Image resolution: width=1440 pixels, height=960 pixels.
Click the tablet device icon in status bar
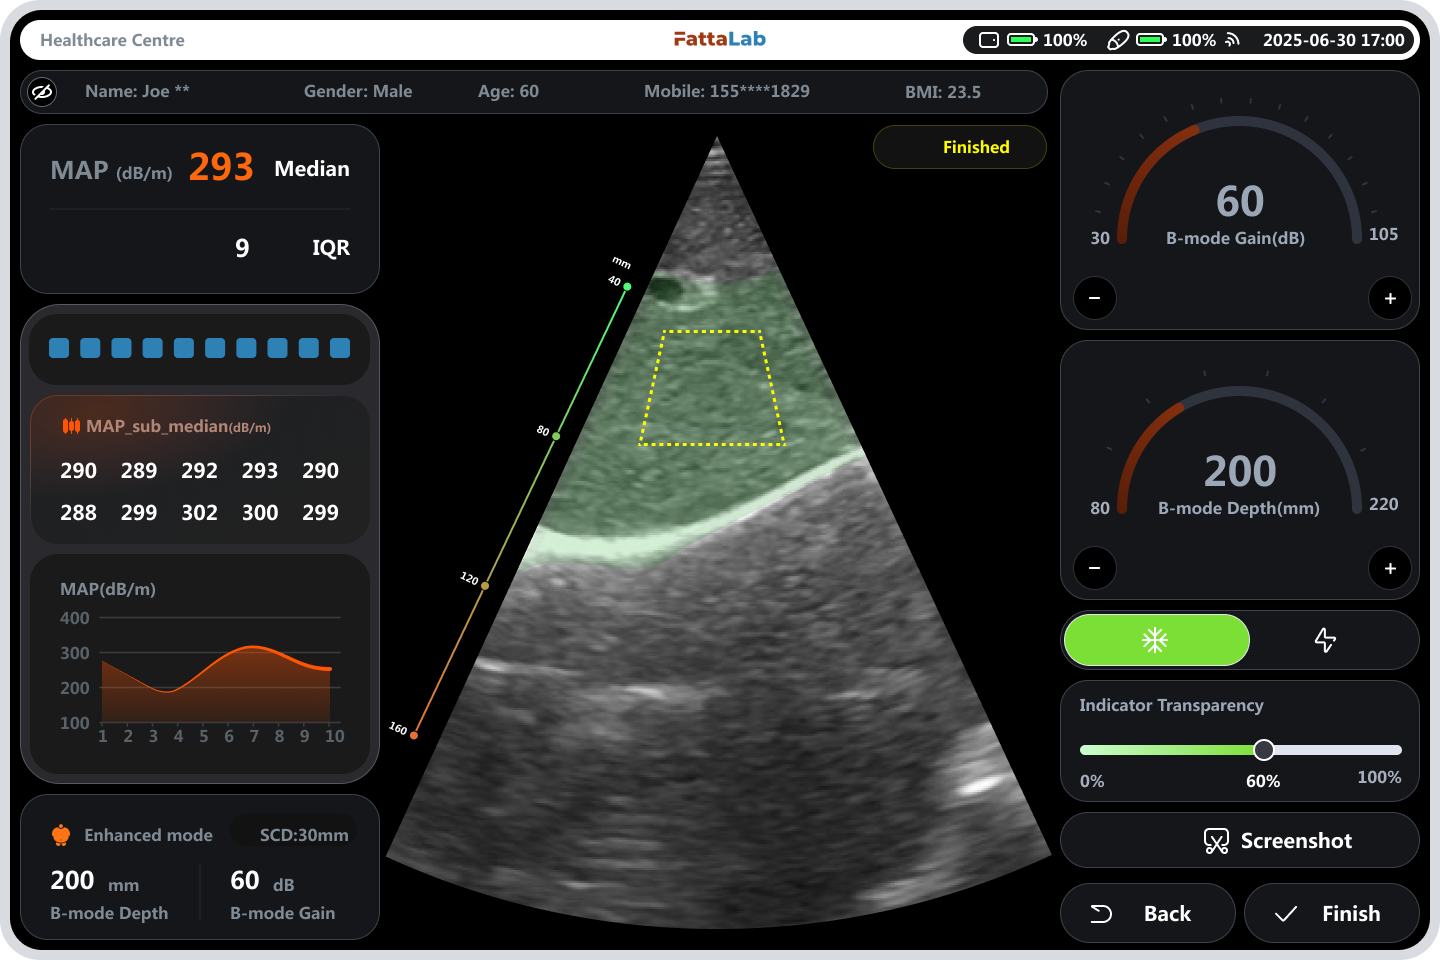pyautogui.click(x=989, y=40)
